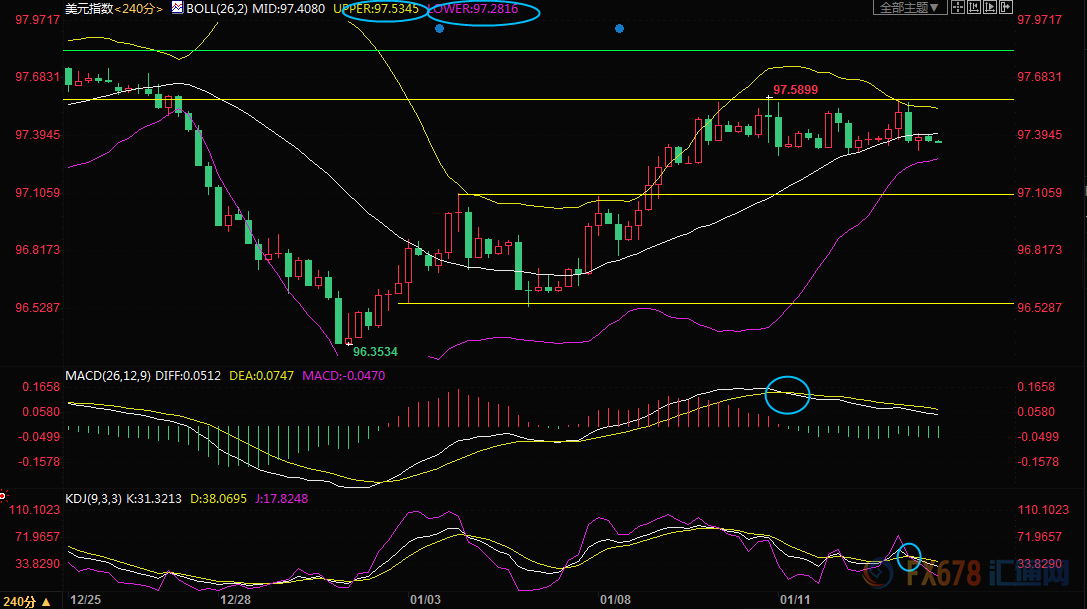The image size is (1087, 609).
Task: Click the left blue dot marker near chart top
Action: coord(440,29)
